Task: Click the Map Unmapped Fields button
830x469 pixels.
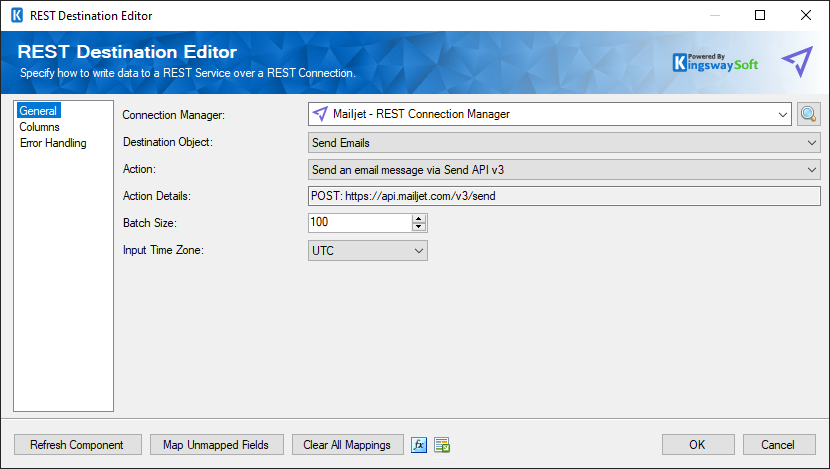Action: 216,445
